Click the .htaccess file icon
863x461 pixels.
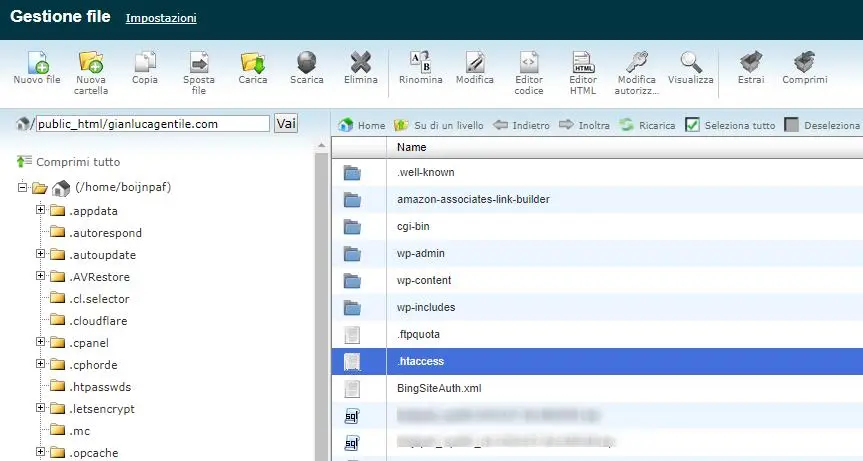tap(352, 361)
